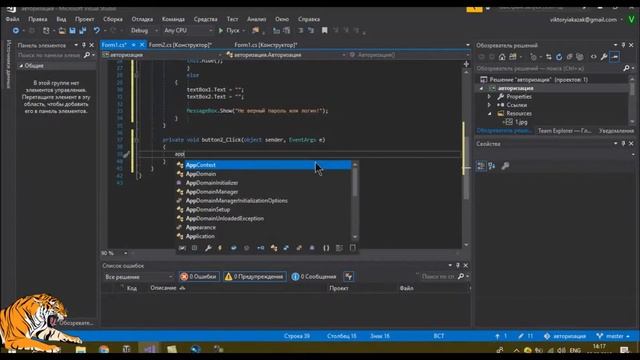Switch to Form2.cs [Конструктор] tab

(x=180, y=45)
